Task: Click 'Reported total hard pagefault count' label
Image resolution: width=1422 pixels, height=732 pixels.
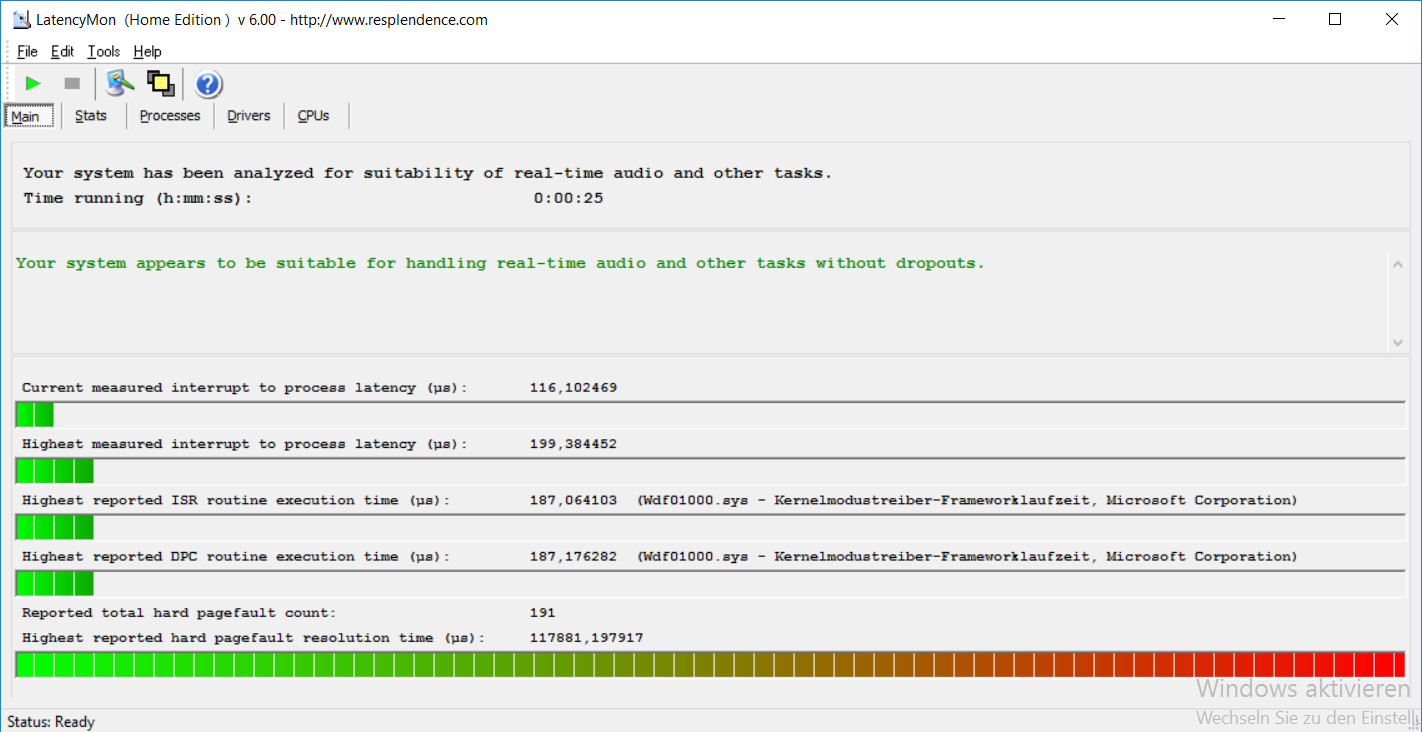Action: [x=179, y=613]
